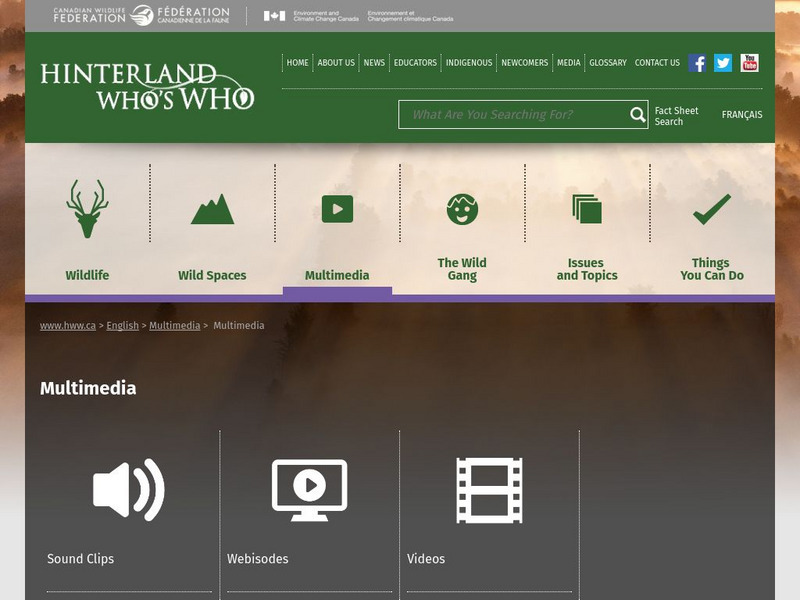Open the Contact Us page
Image resolution: width=800 pixels, height=600 pixels.
click(657, 63)
